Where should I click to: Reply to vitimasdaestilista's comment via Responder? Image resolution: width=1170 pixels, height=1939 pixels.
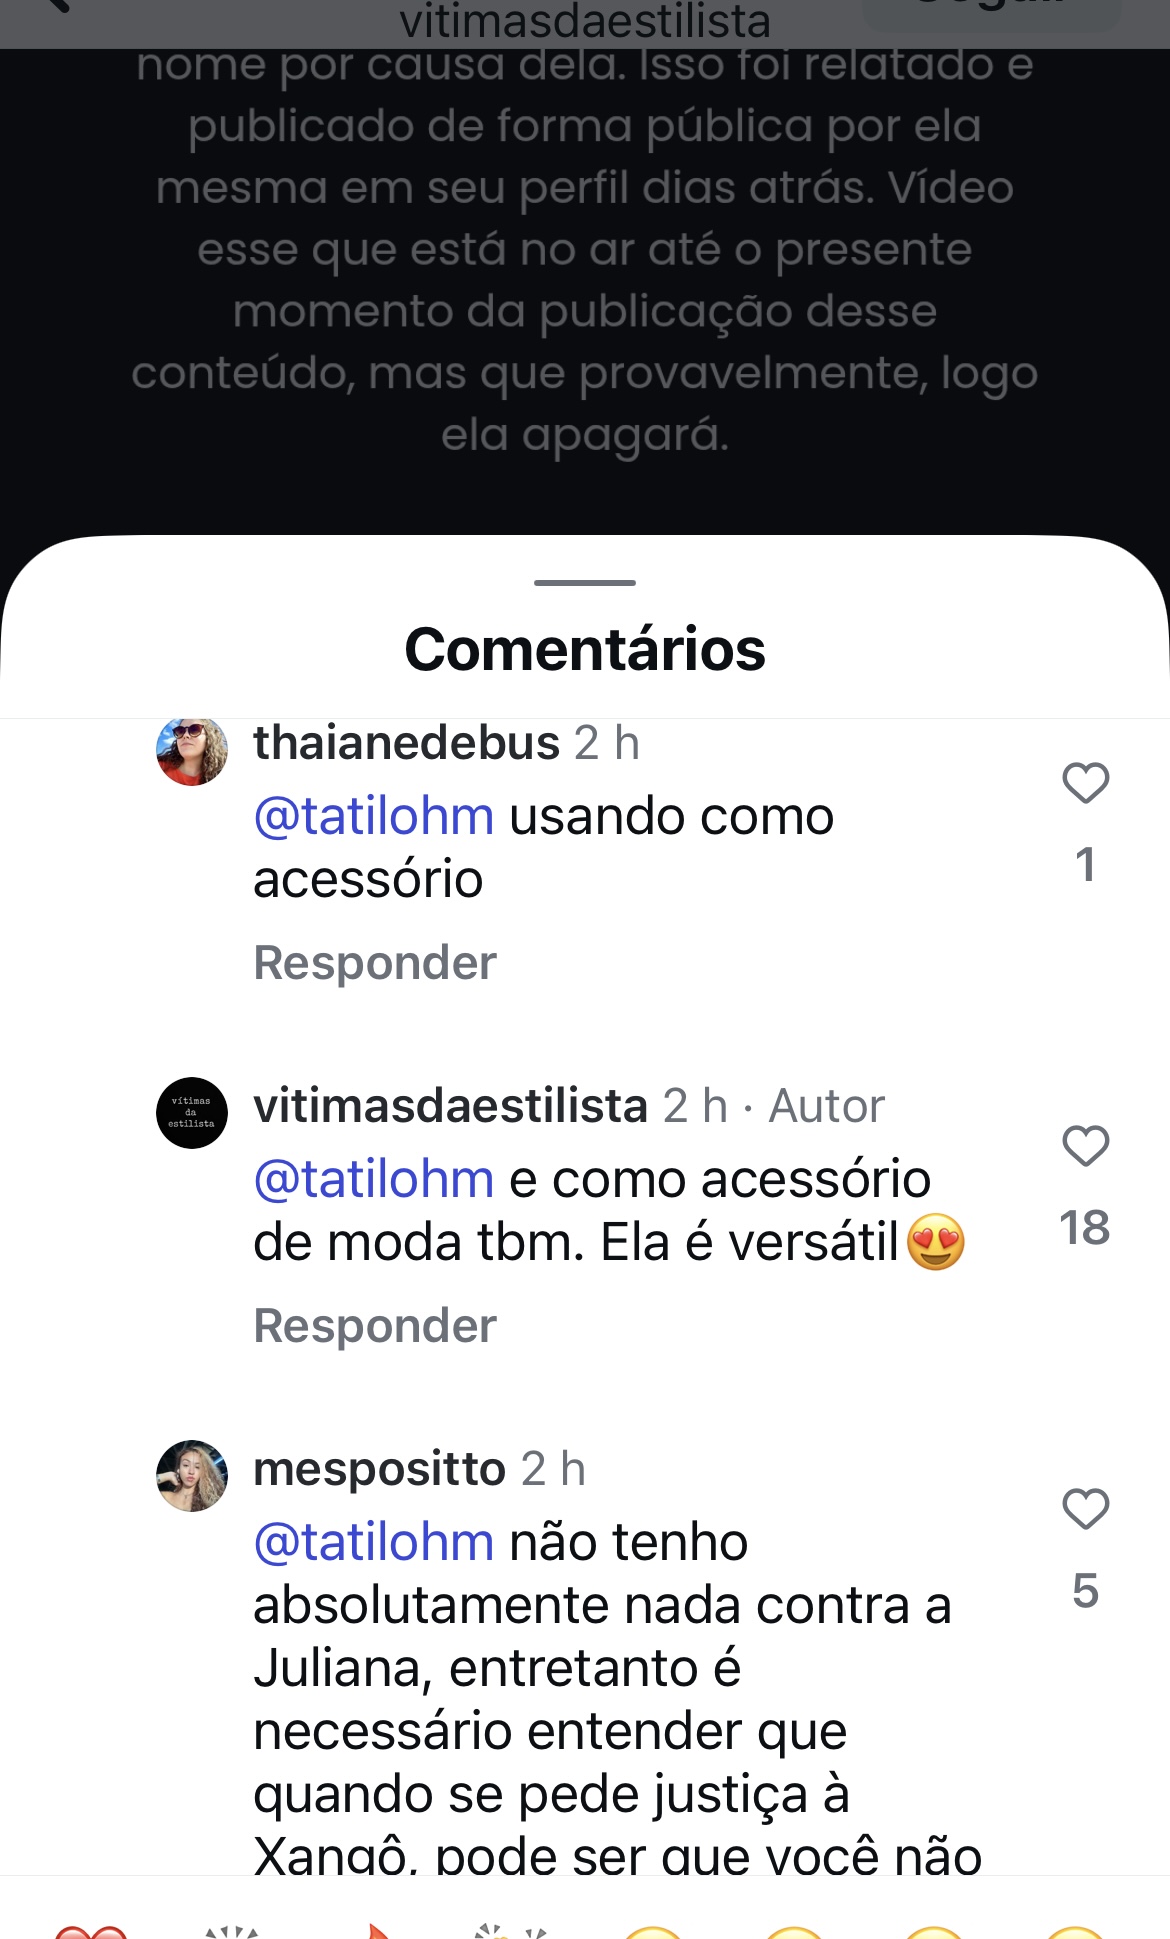tap(375, 1326)
